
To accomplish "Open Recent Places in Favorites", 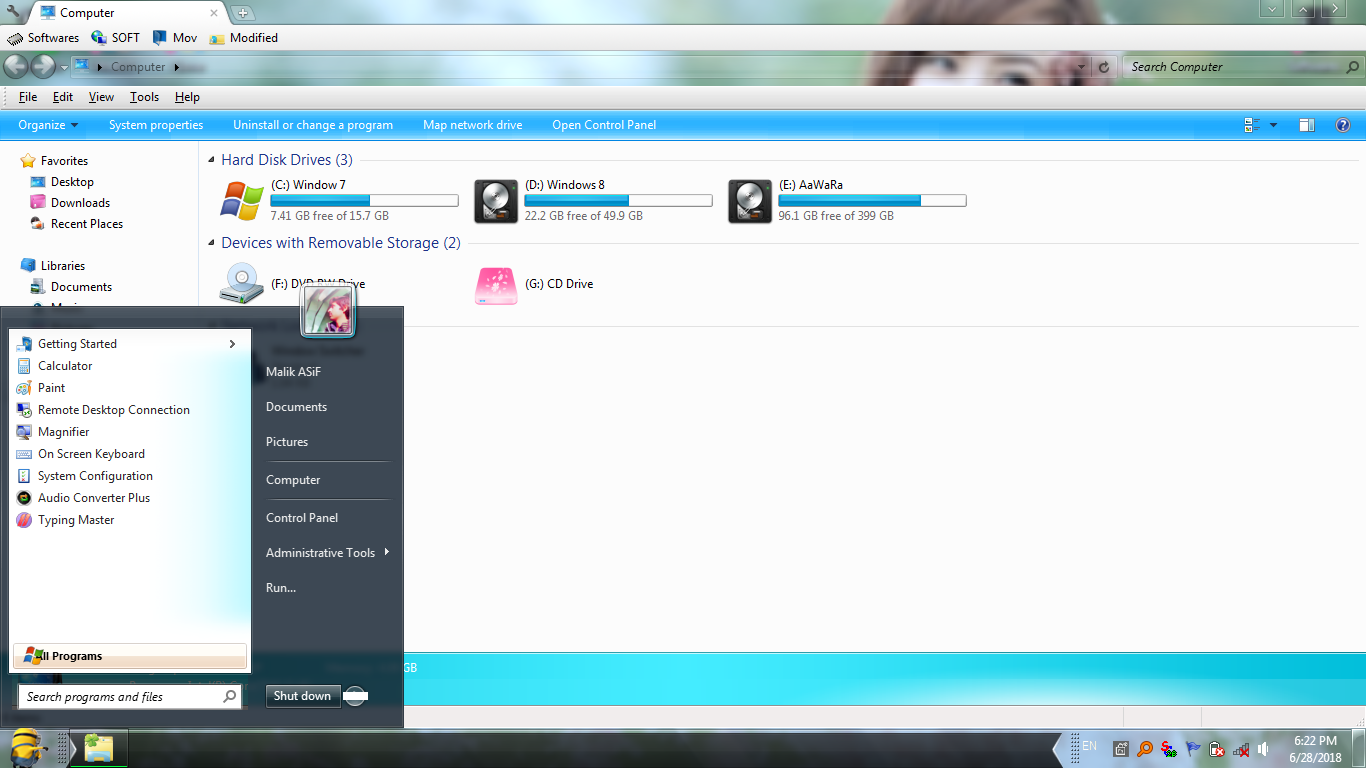I will tap(87, 224).
